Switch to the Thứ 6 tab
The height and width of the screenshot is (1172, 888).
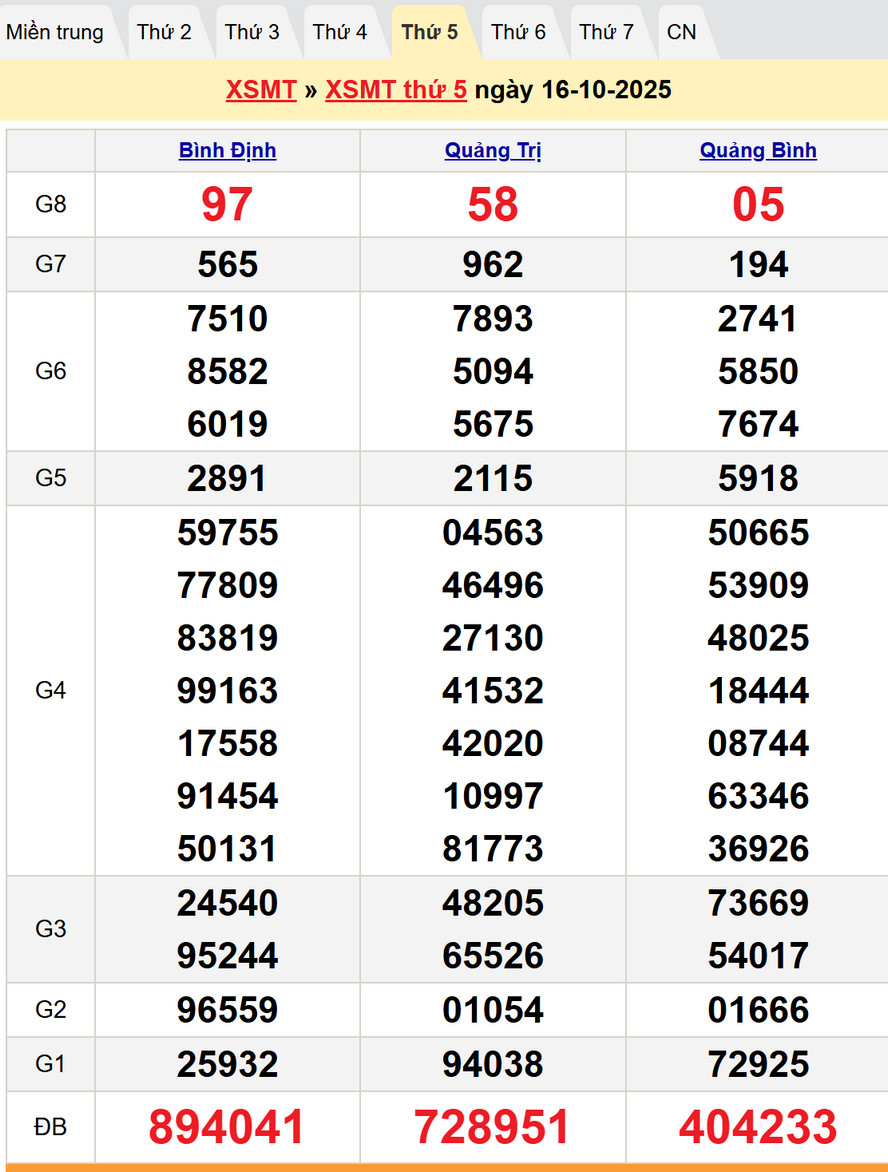(x=518, y=32)
